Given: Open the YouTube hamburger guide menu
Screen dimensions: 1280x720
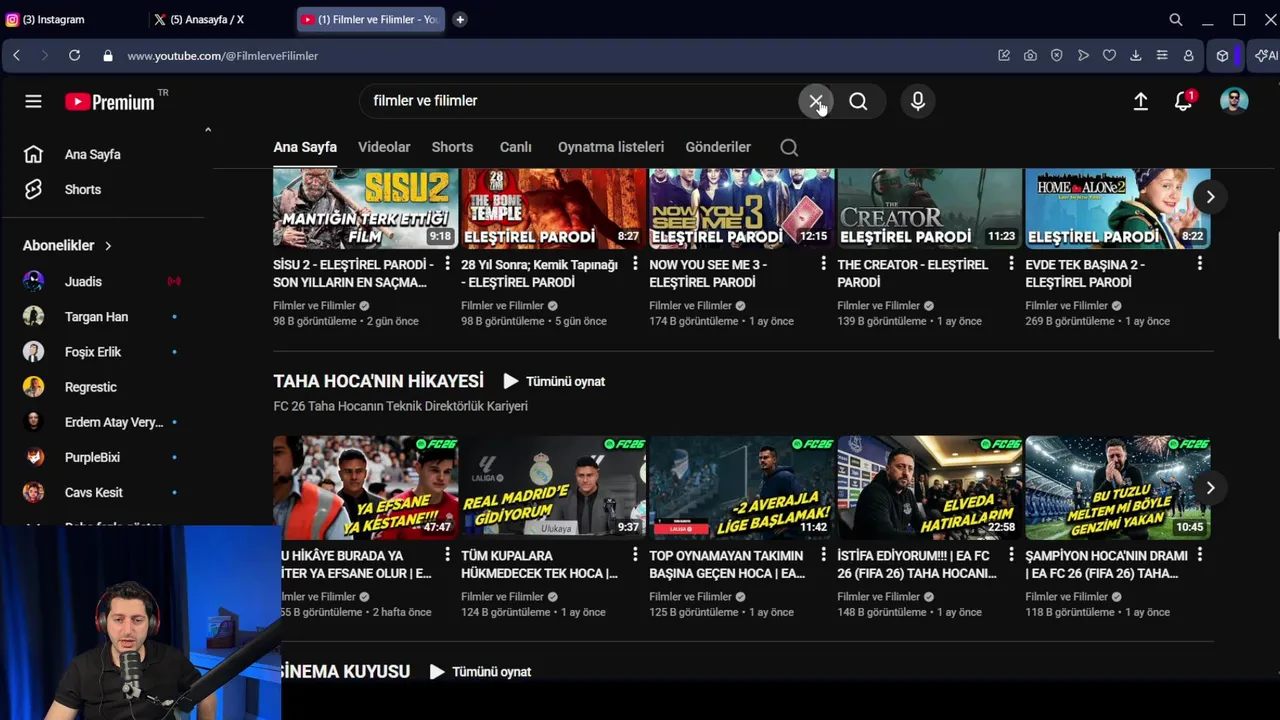Looking at the screenshot, I should 33,101.
